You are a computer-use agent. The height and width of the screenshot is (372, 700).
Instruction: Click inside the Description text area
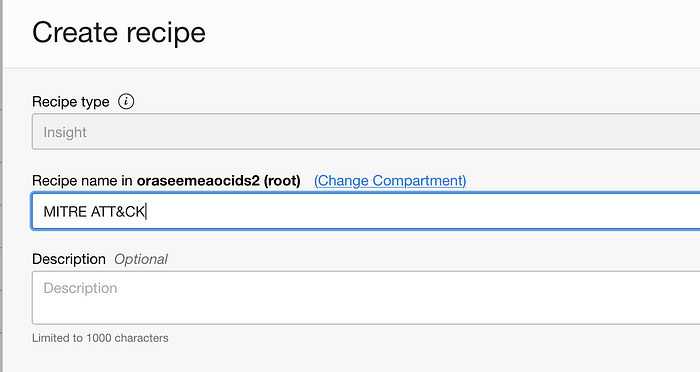pos(366,297)
